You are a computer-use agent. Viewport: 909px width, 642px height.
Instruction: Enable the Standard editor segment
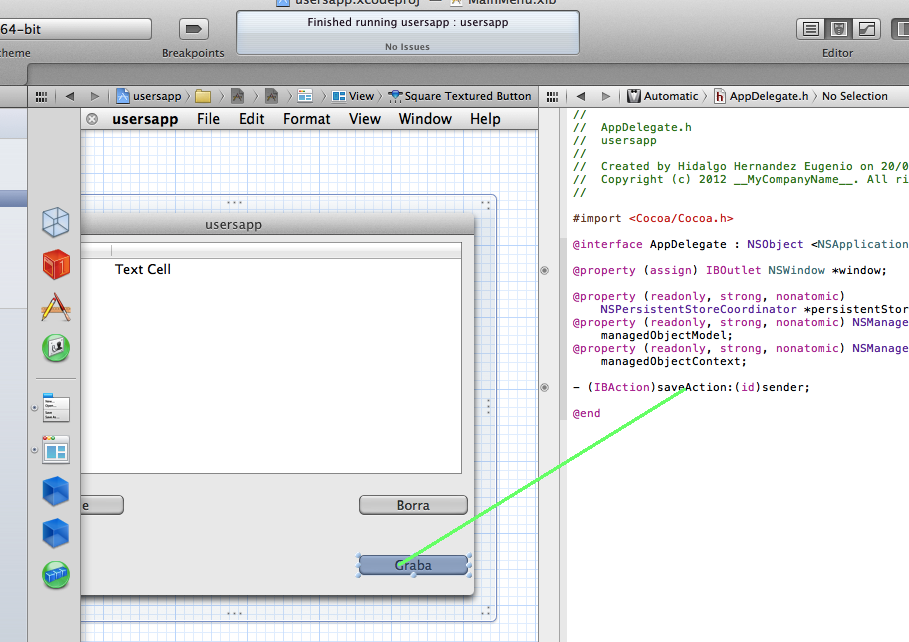[x=811, y=28]
